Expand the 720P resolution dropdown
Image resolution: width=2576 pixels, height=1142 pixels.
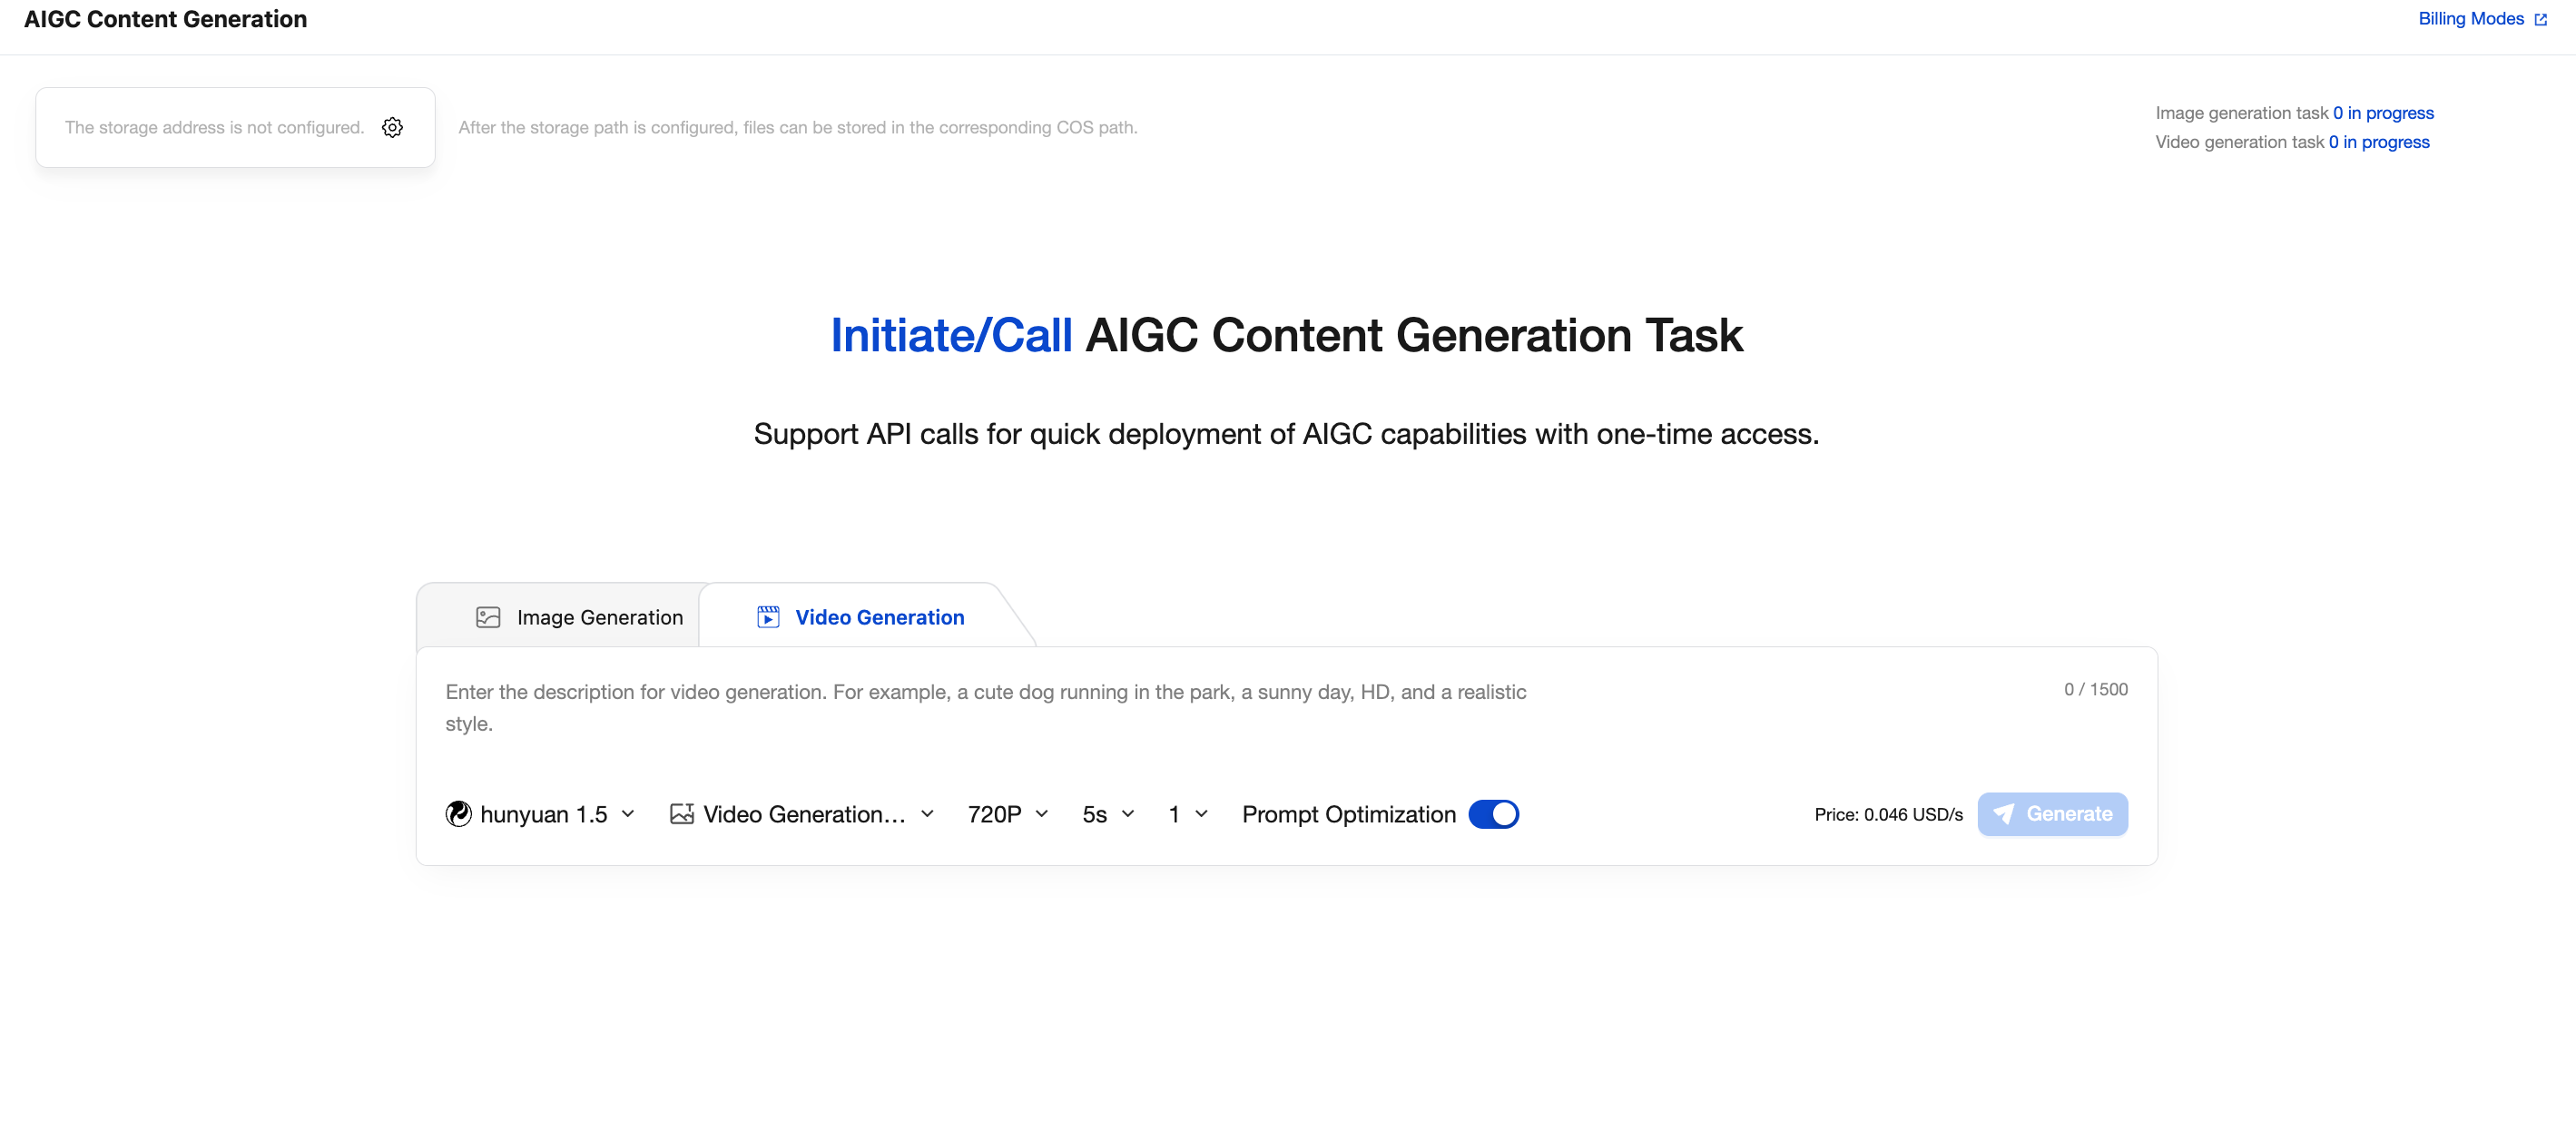1008,814
